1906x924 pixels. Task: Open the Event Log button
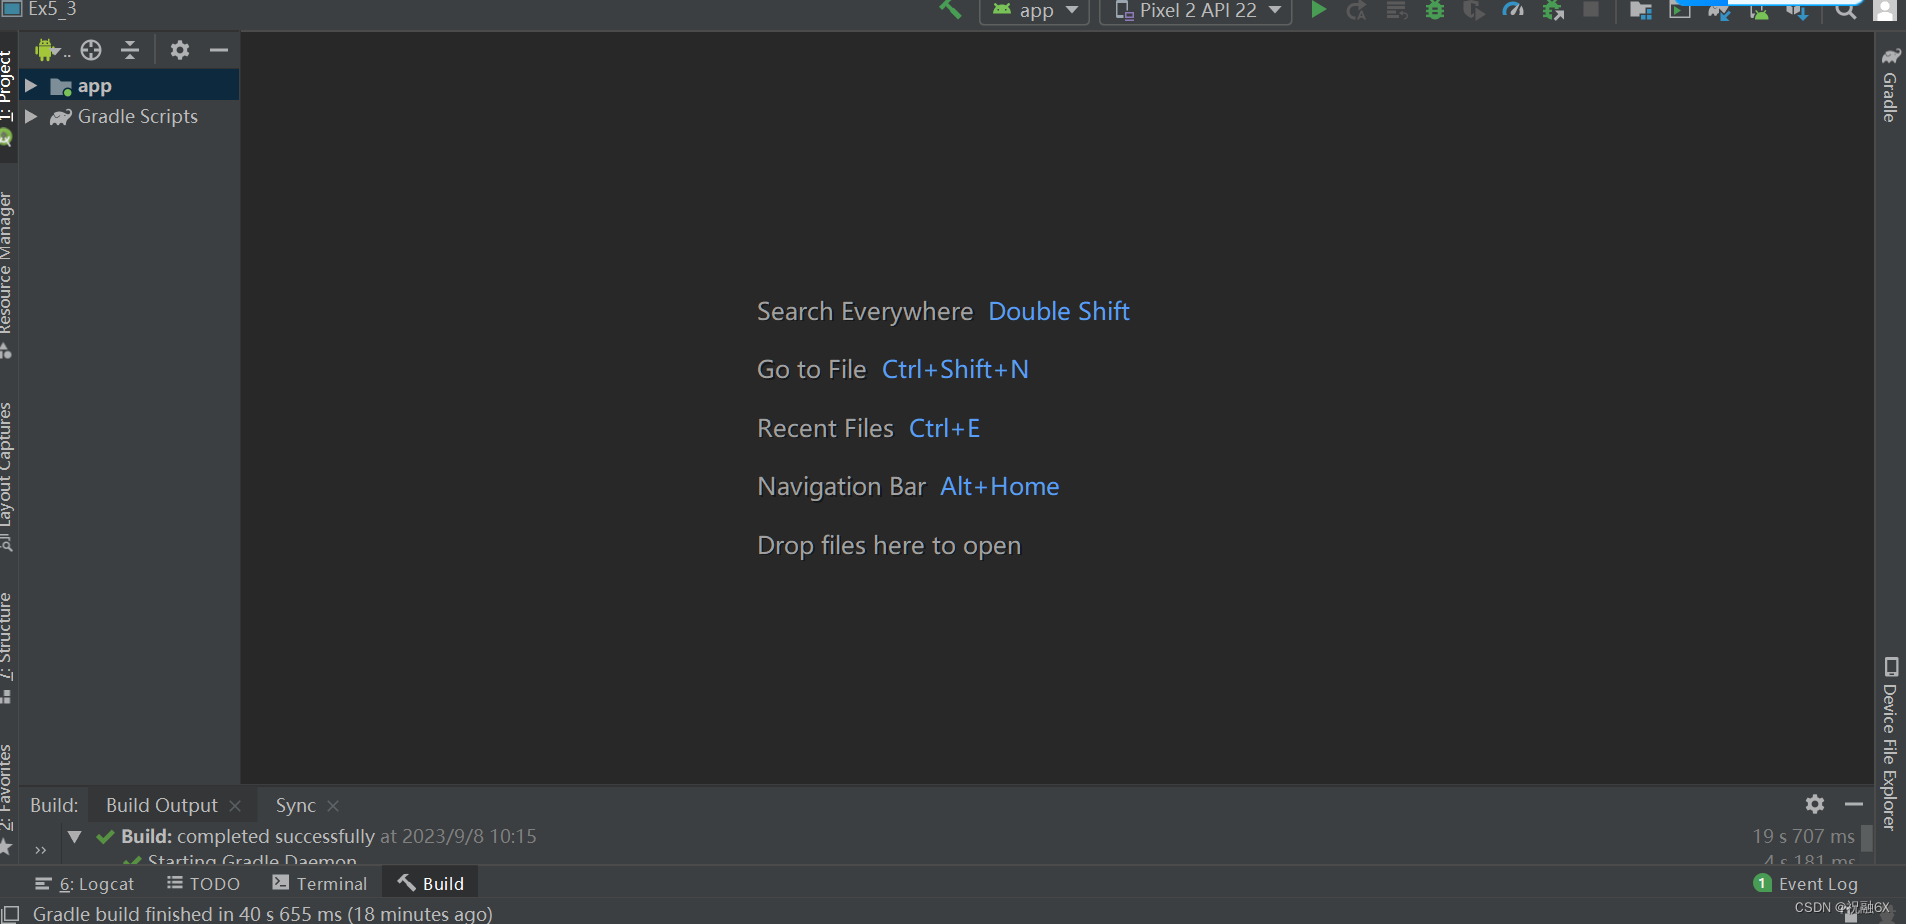1806,884
